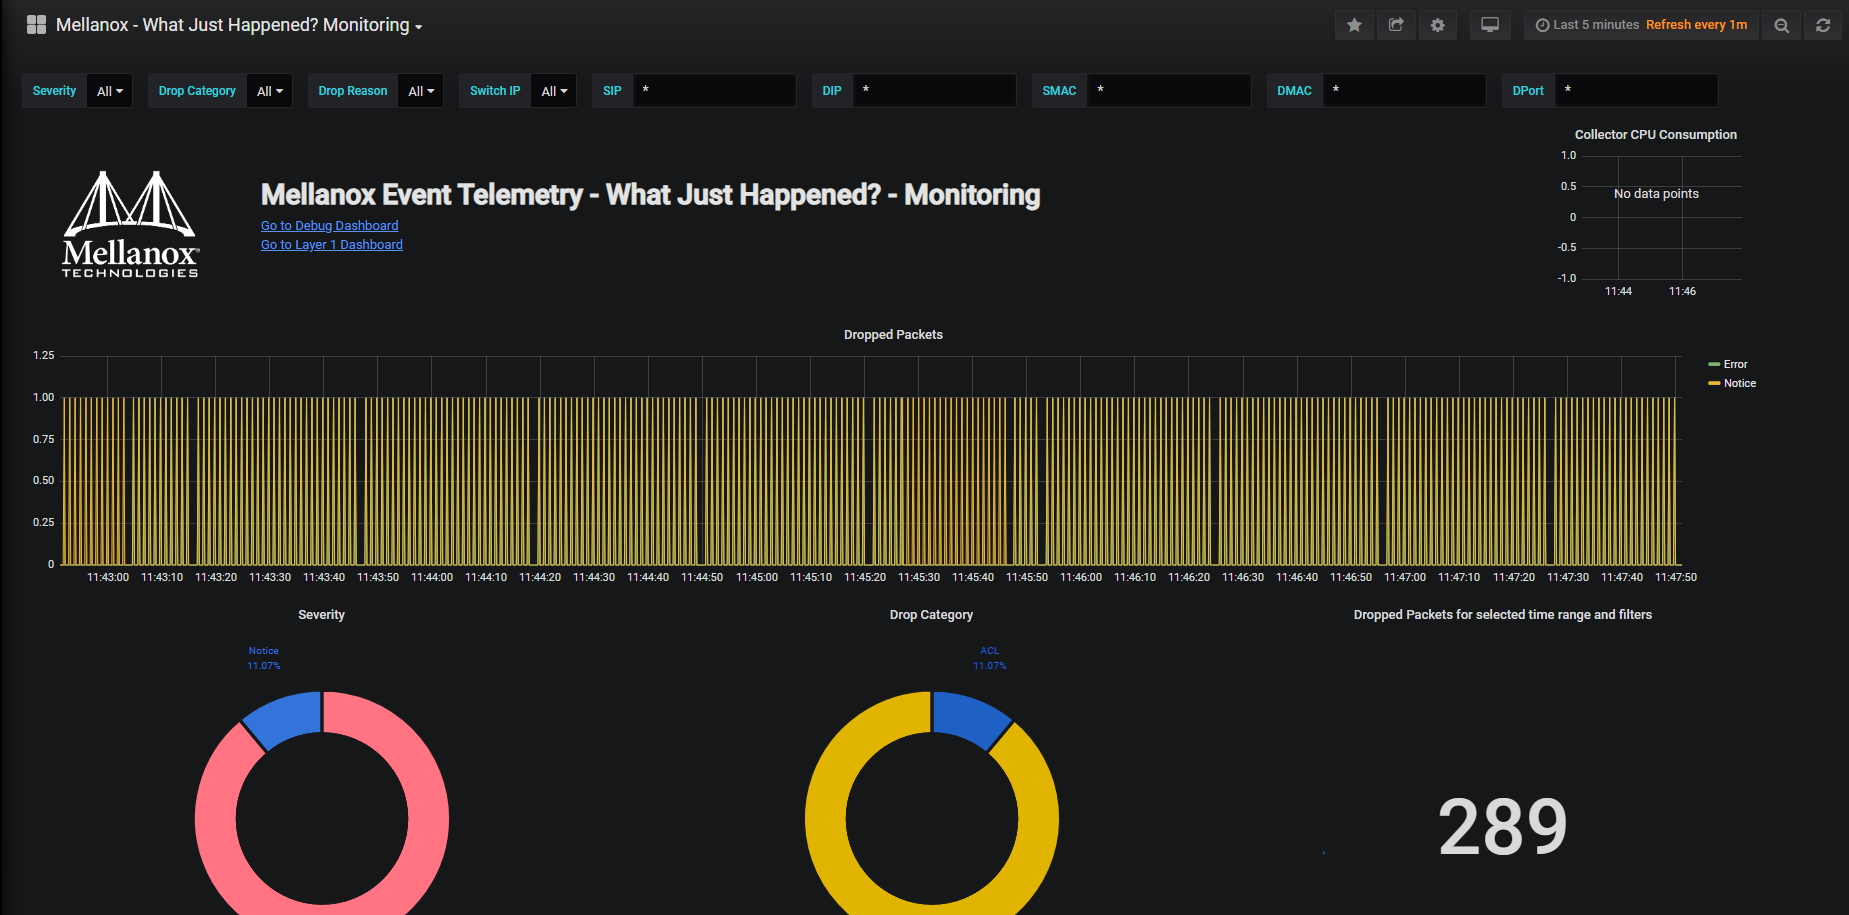Click the DPort filter input field
Screen dimensions: 1849x915
pyautogui.click(x=1636, y=91)
